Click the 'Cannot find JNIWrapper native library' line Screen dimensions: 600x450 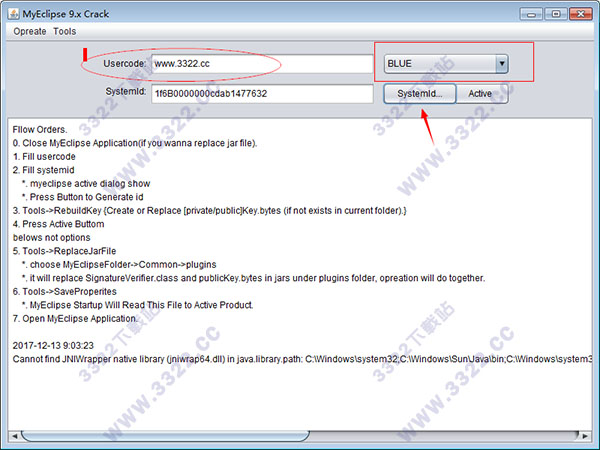(x=302, y=359)
